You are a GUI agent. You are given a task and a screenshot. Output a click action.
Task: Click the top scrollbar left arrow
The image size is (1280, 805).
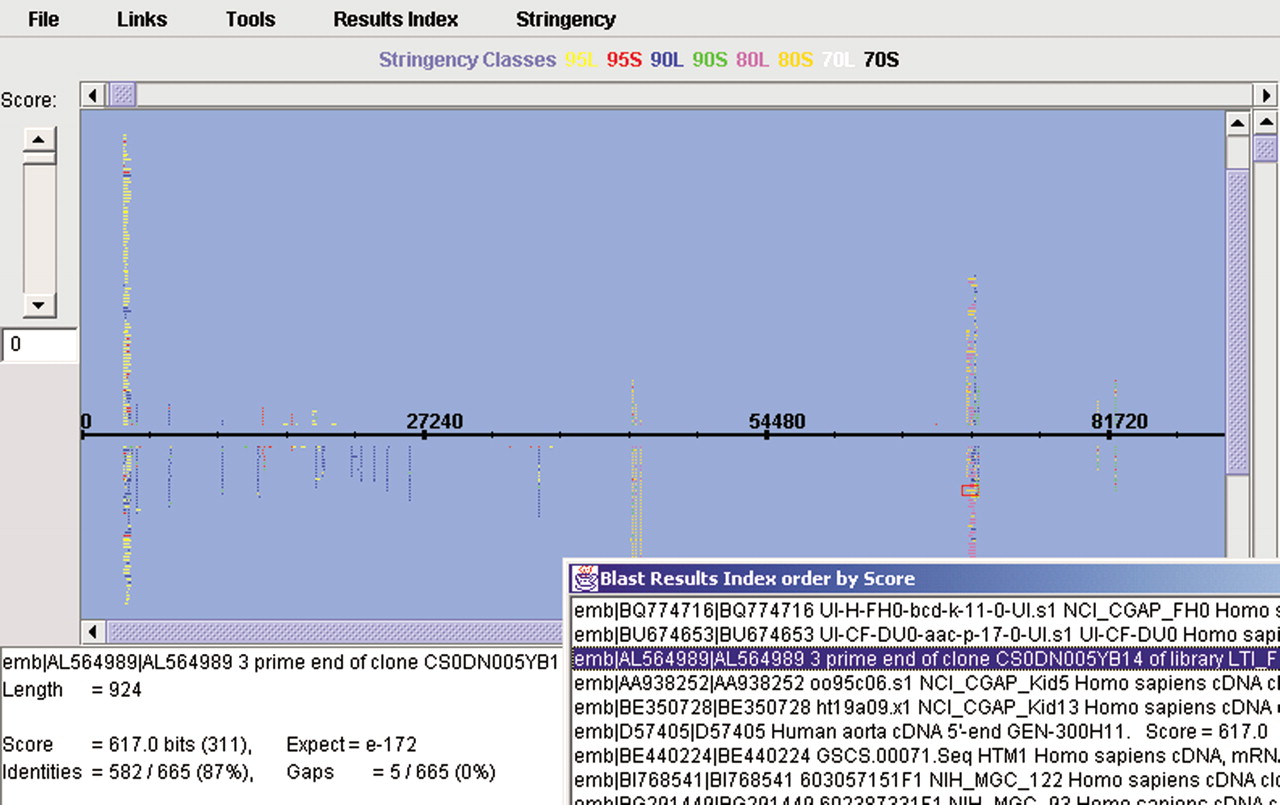pos(93,95)
